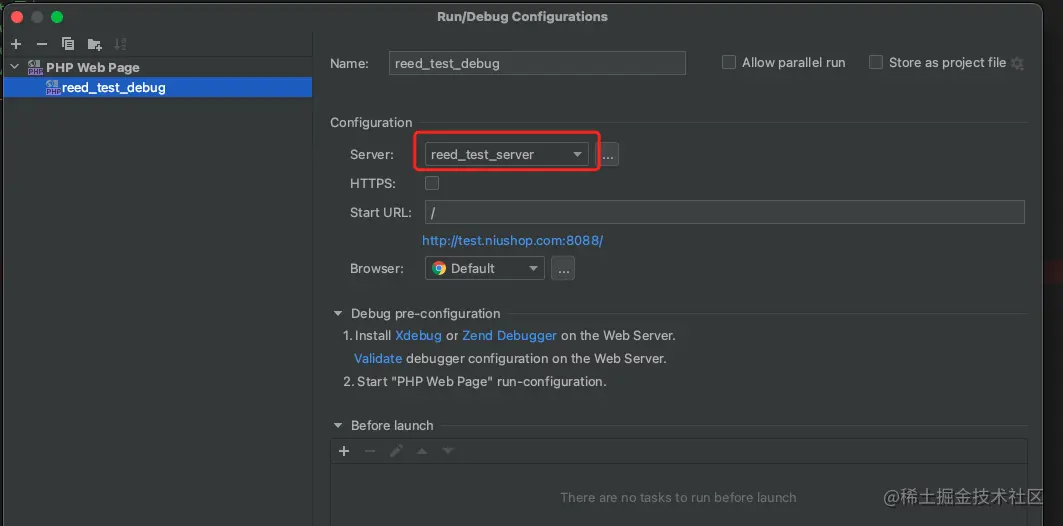Click the project file settings gear
Viewport: 1063px width, 526px height.
[x=1018, y=63]
